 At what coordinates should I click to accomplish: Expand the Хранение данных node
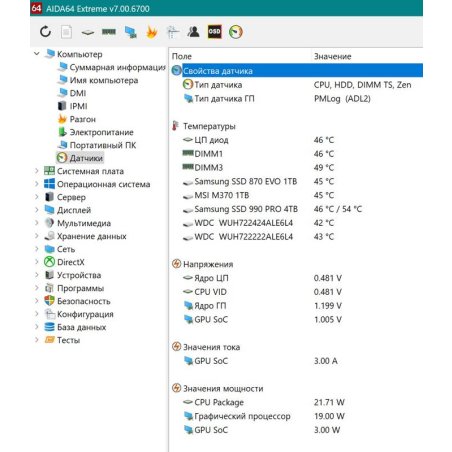point(37,236)
